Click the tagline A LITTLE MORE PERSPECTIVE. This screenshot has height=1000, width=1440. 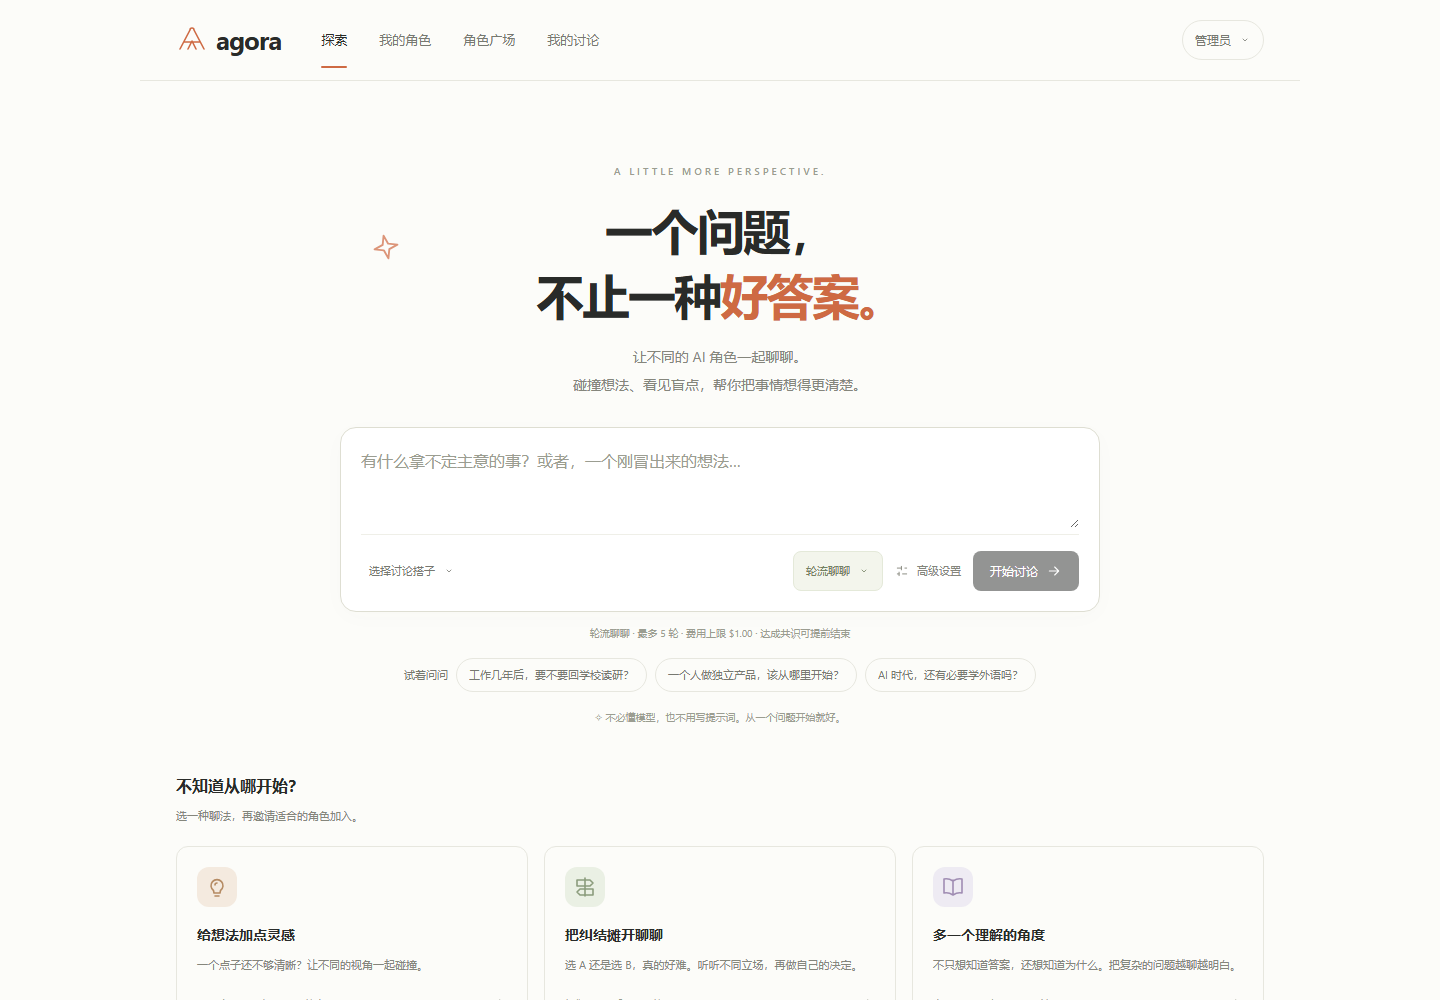[x=720, y=172]
